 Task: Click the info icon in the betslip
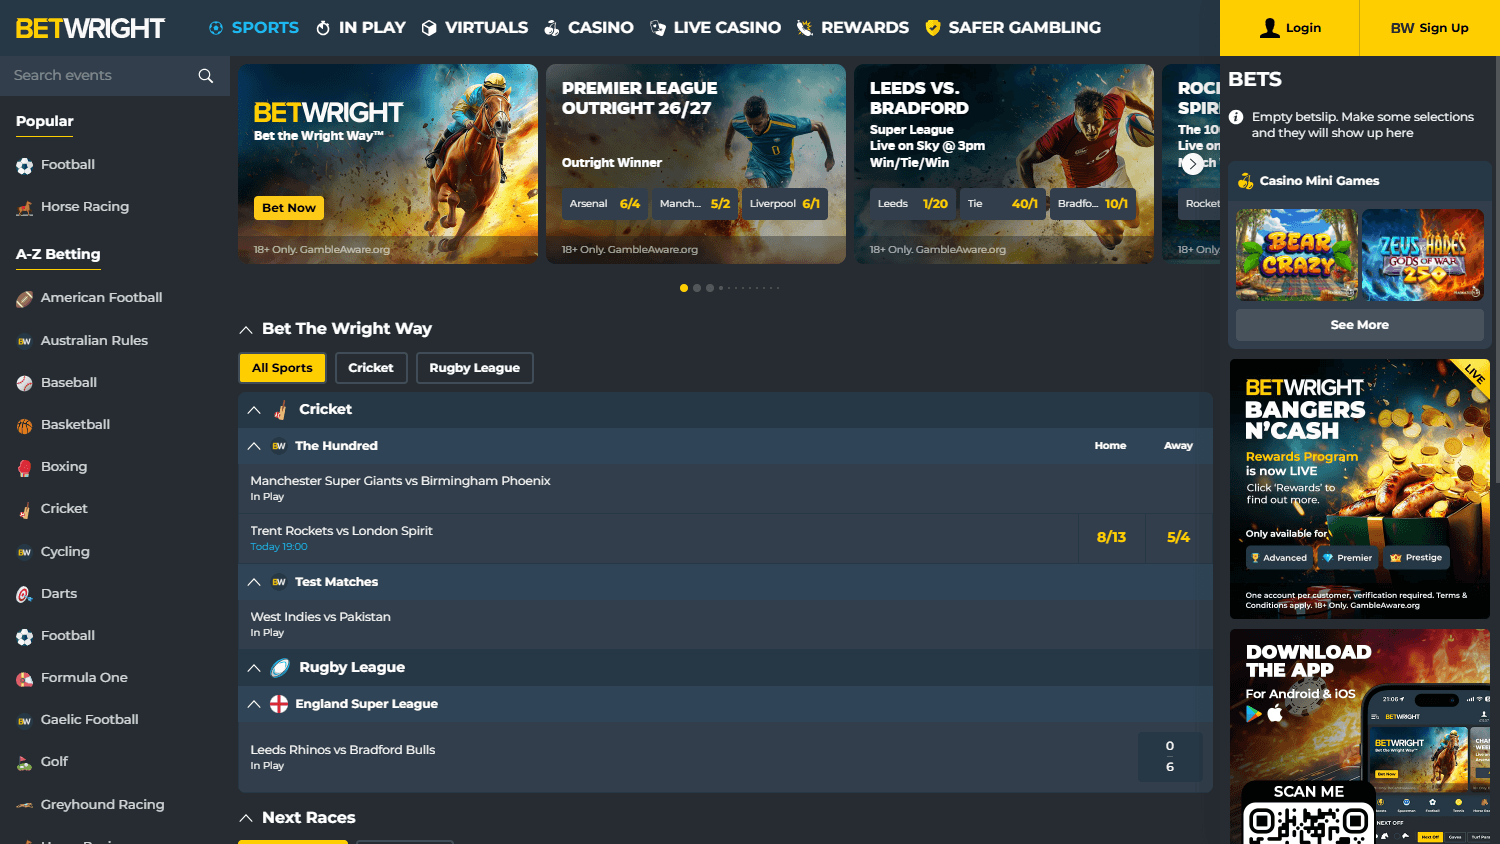click(x=1236, y=117)
